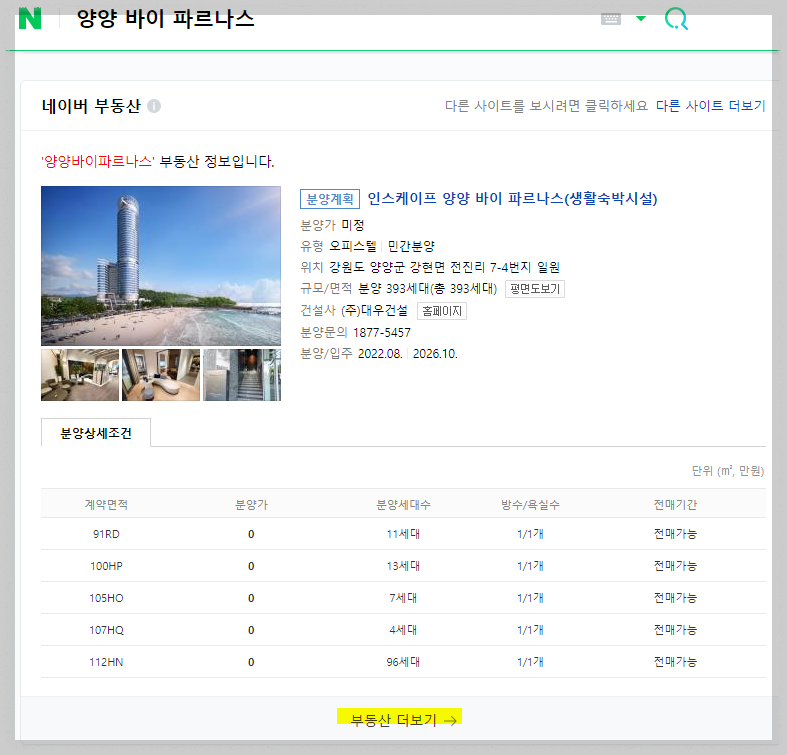Open the on-screen keyboard icon
This screenshot has width=787, height=755.
pos(611,19)
